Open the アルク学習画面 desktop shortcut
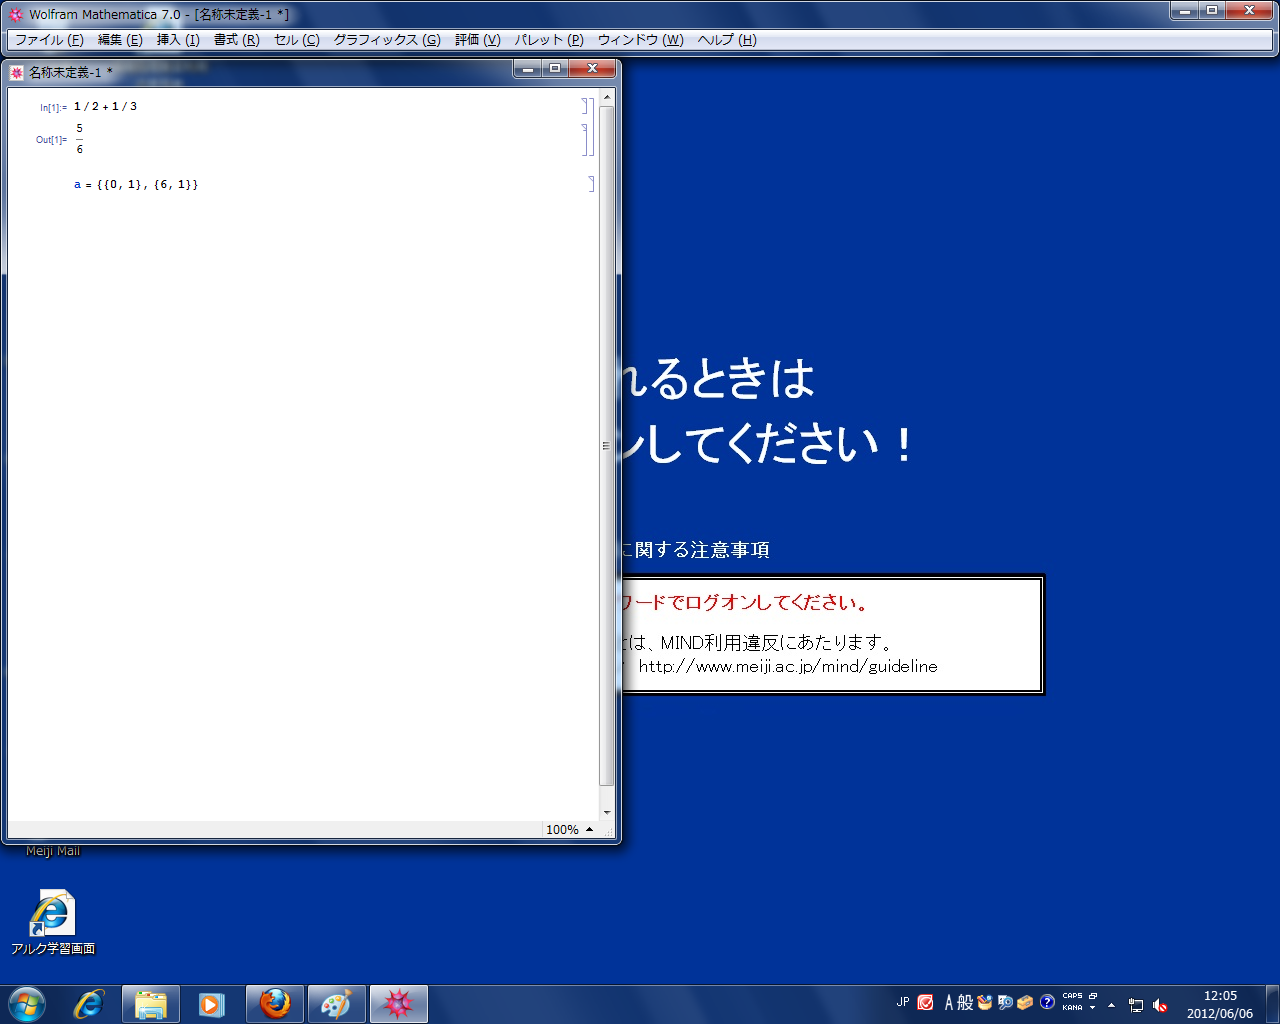This screenshot has height=1024, width=1280. point(53,922)
